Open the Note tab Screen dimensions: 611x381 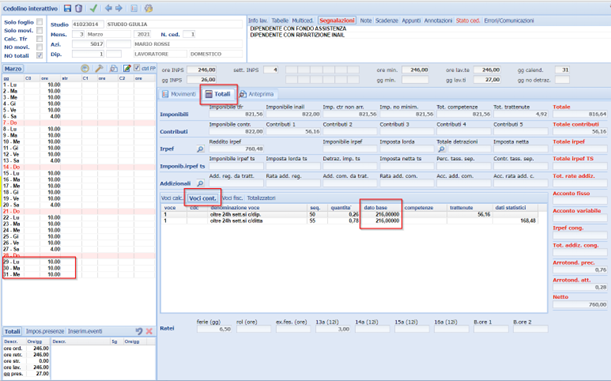coord(366,21)
